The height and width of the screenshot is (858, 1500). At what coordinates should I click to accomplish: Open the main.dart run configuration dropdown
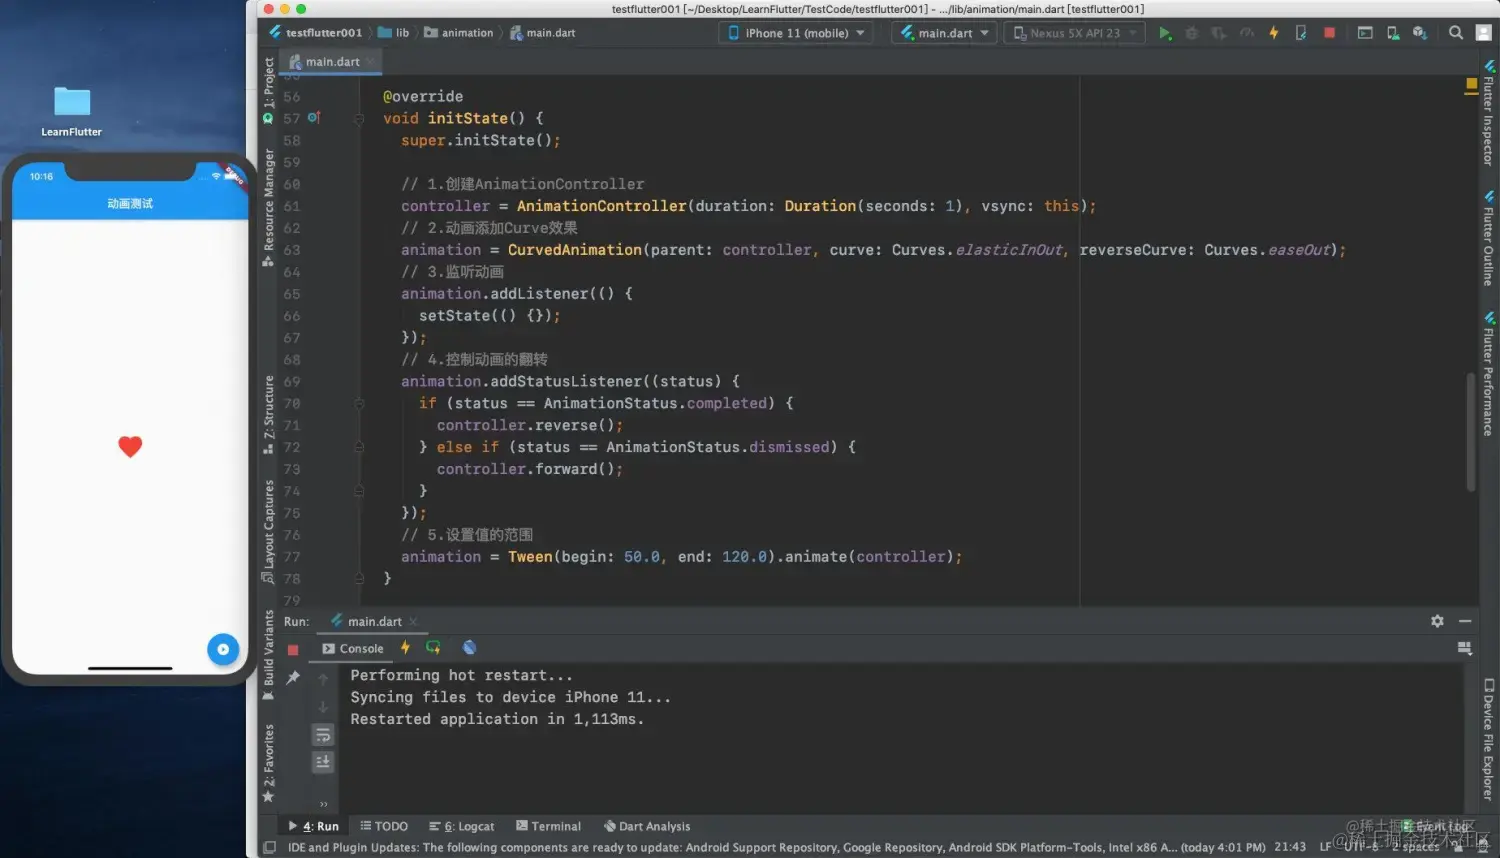[945, 33]
